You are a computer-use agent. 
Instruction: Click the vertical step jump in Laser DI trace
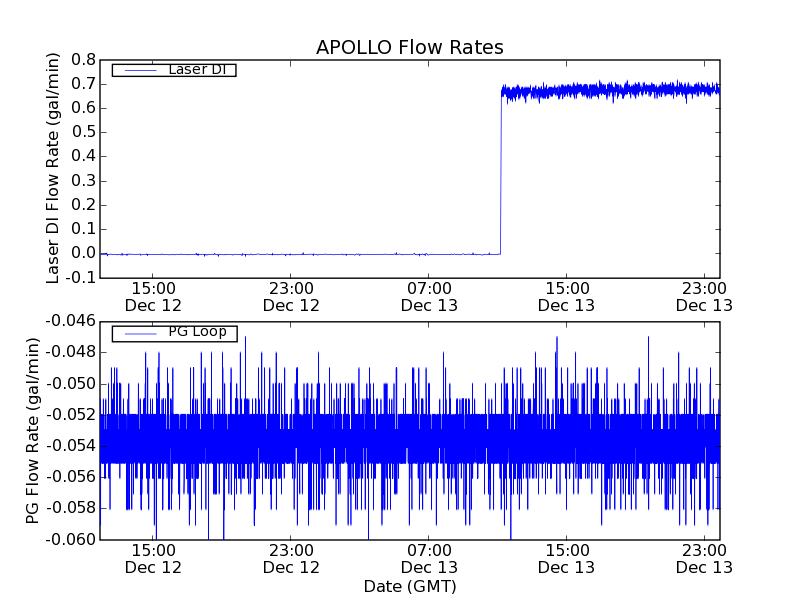pyautogui.click(x=501, y=170)
